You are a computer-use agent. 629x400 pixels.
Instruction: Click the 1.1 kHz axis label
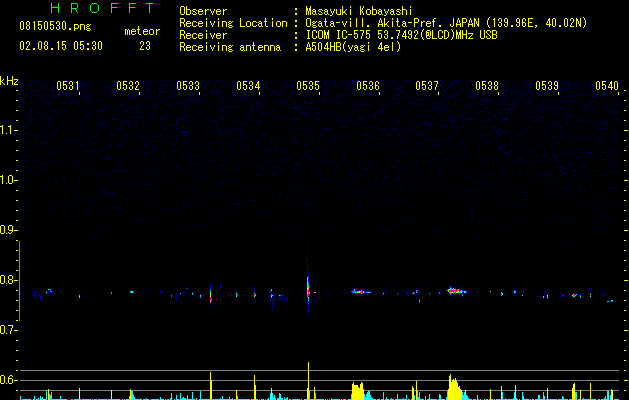[x=8, y=130]
